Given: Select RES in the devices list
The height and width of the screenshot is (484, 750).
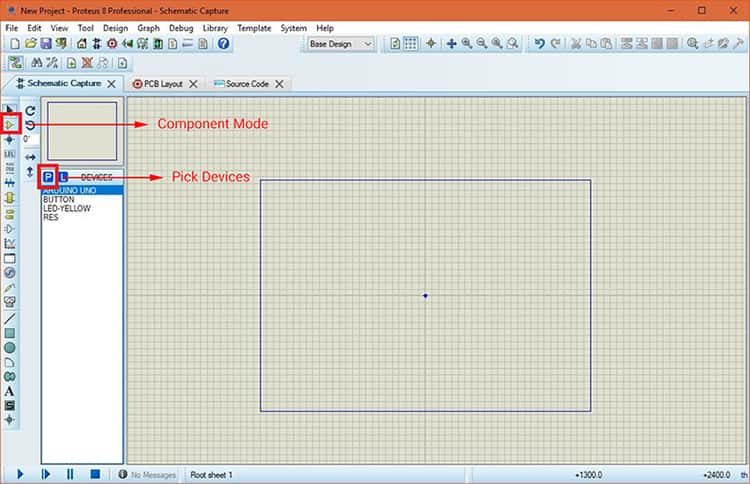Looking at the screenshot, I should click(82, 217).
